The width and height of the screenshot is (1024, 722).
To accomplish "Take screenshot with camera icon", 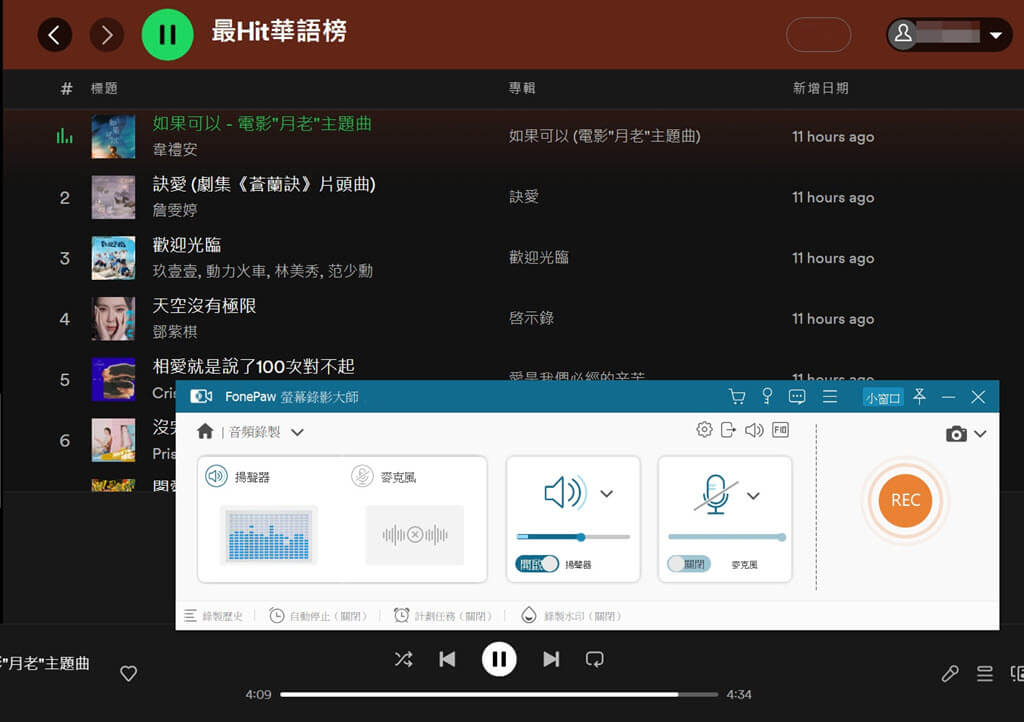I will 956,434.
